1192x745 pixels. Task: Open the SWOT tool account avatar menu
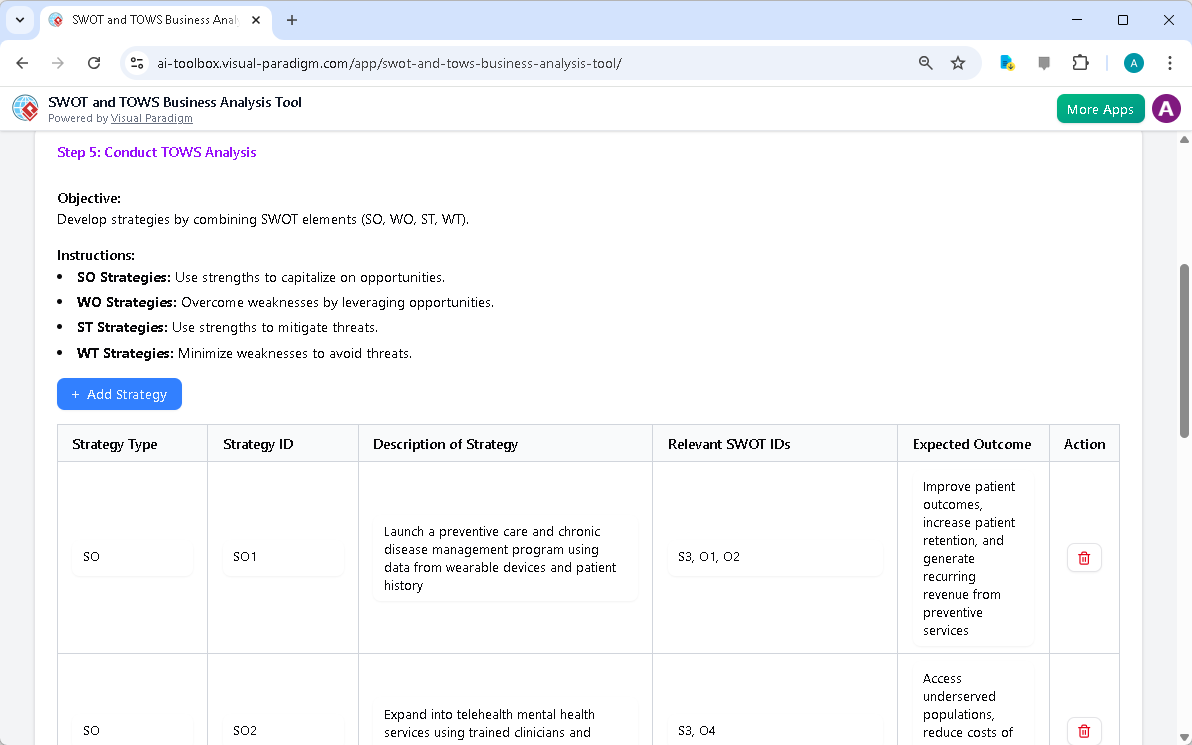coord(1166,108)
